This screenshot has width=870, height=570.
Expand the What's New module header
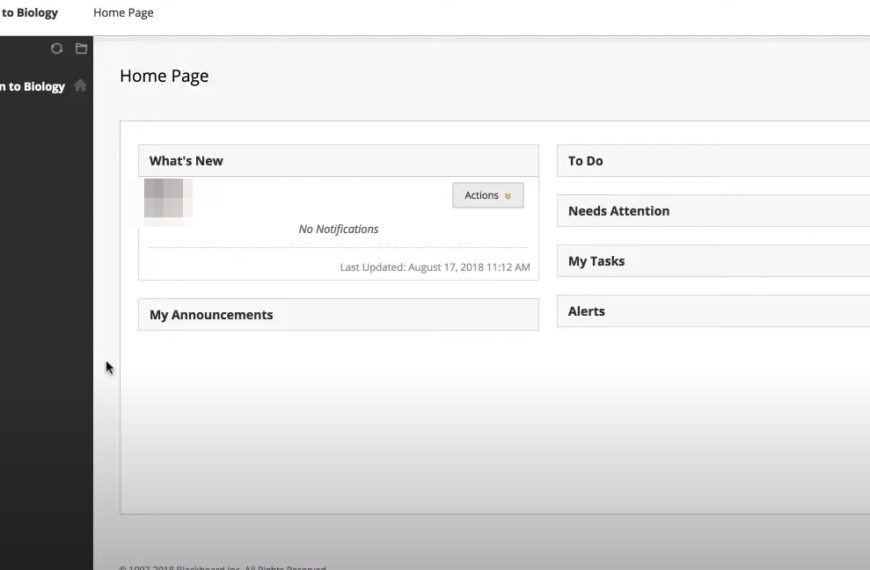[187, 161]
